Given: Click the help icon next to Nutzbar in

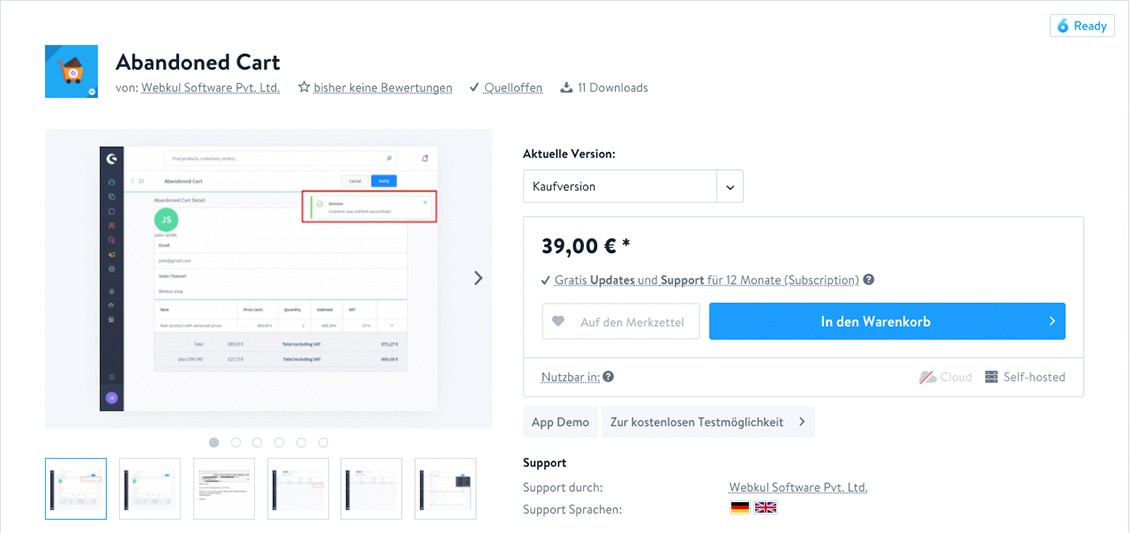Looking at the screenshot, I should coord(608,377).
